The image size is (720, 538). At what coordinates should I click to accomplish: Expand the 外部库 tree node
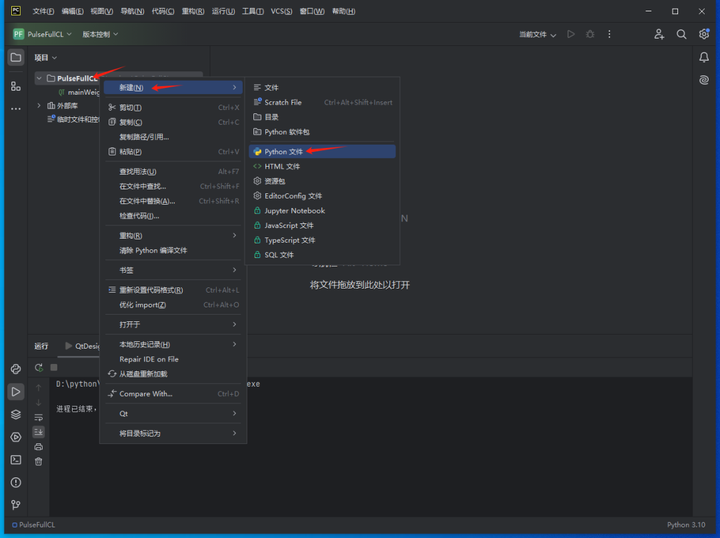[39, 106]
